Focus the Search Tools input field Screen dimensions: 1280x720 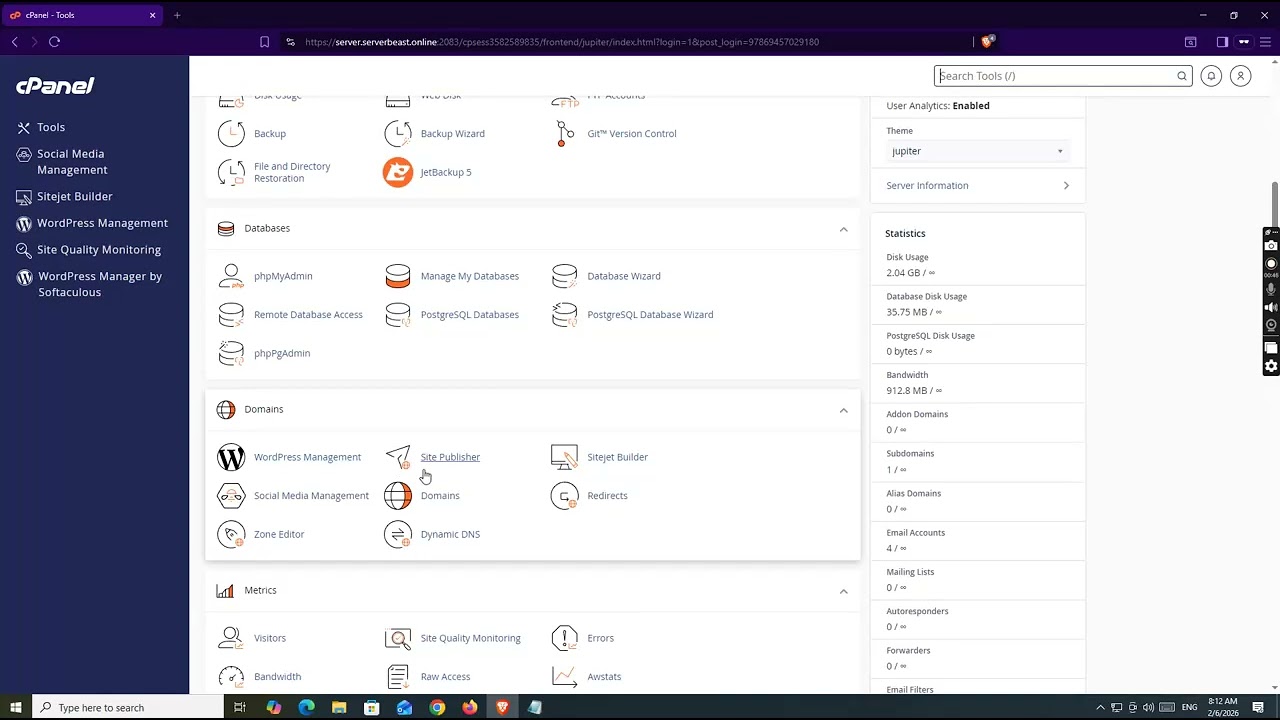pyautogui.click(x=1058, y=76)
